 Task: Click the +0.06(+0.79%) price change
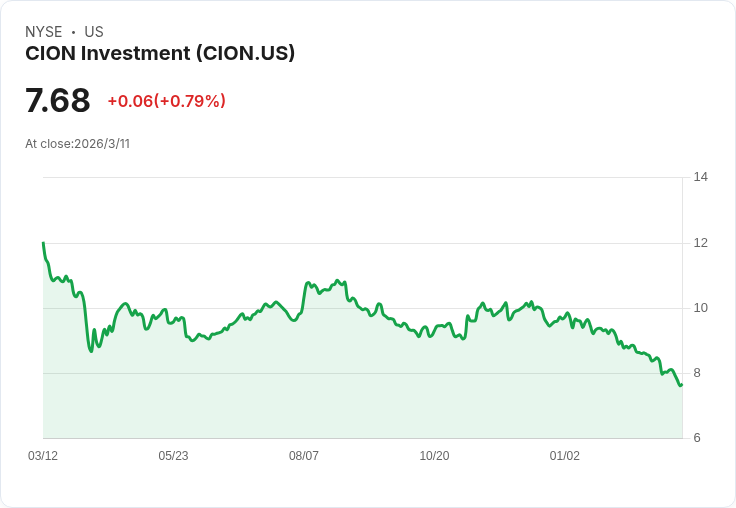[166, 101]
